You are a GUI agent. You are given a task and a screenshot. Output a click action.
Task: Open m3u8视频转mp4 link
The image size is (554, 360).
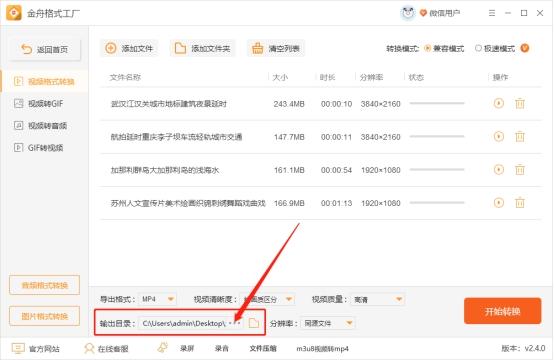tap(322, 349)
